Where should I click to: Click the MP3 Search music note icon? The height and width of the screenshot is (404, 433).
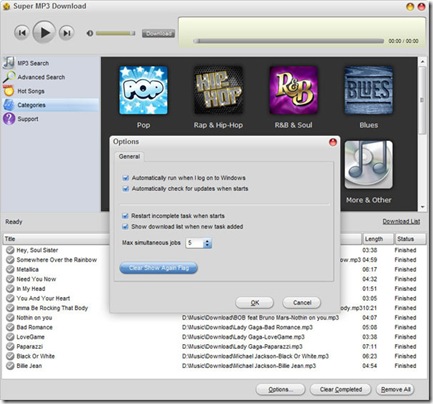pos(9,63)
